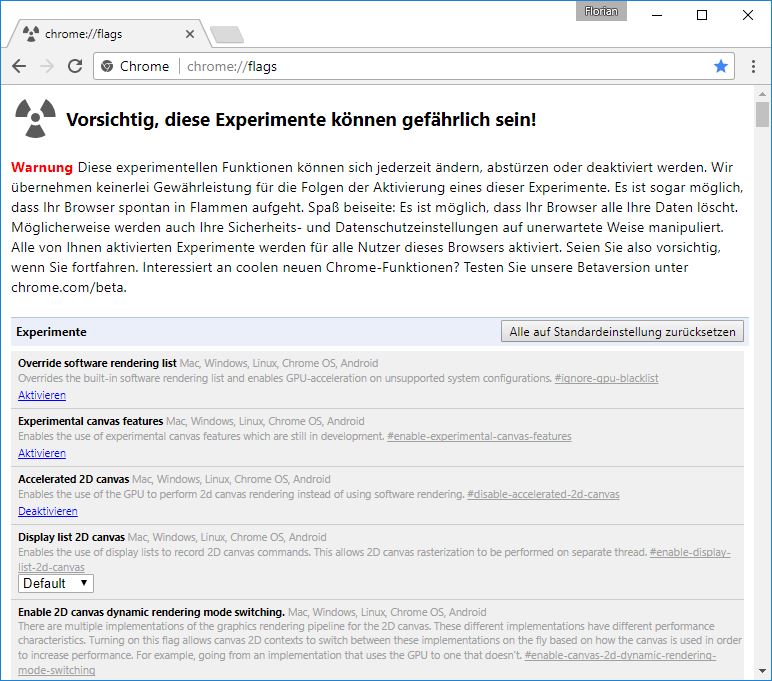The width and height of the screenshot is (772, 681).
Task: Click the Florian profile button
Action: [x=601, y=11]
